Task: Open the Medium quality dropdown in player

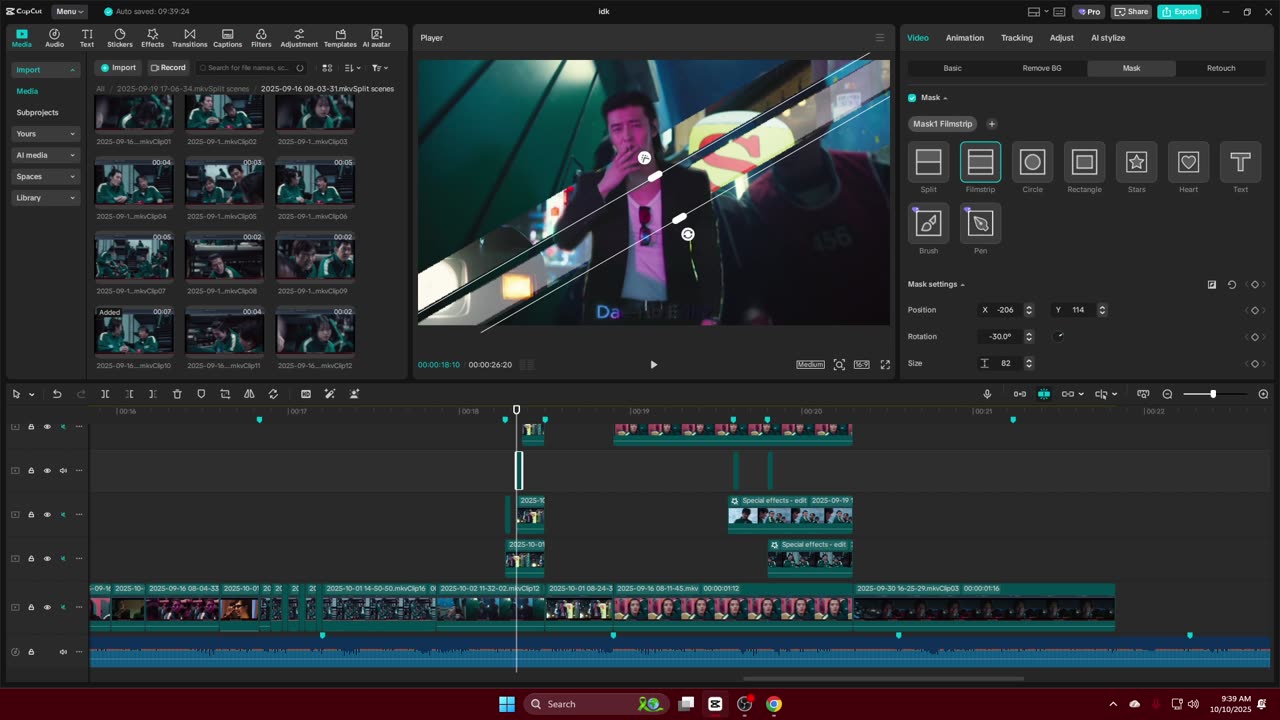Action: (810, 365)
